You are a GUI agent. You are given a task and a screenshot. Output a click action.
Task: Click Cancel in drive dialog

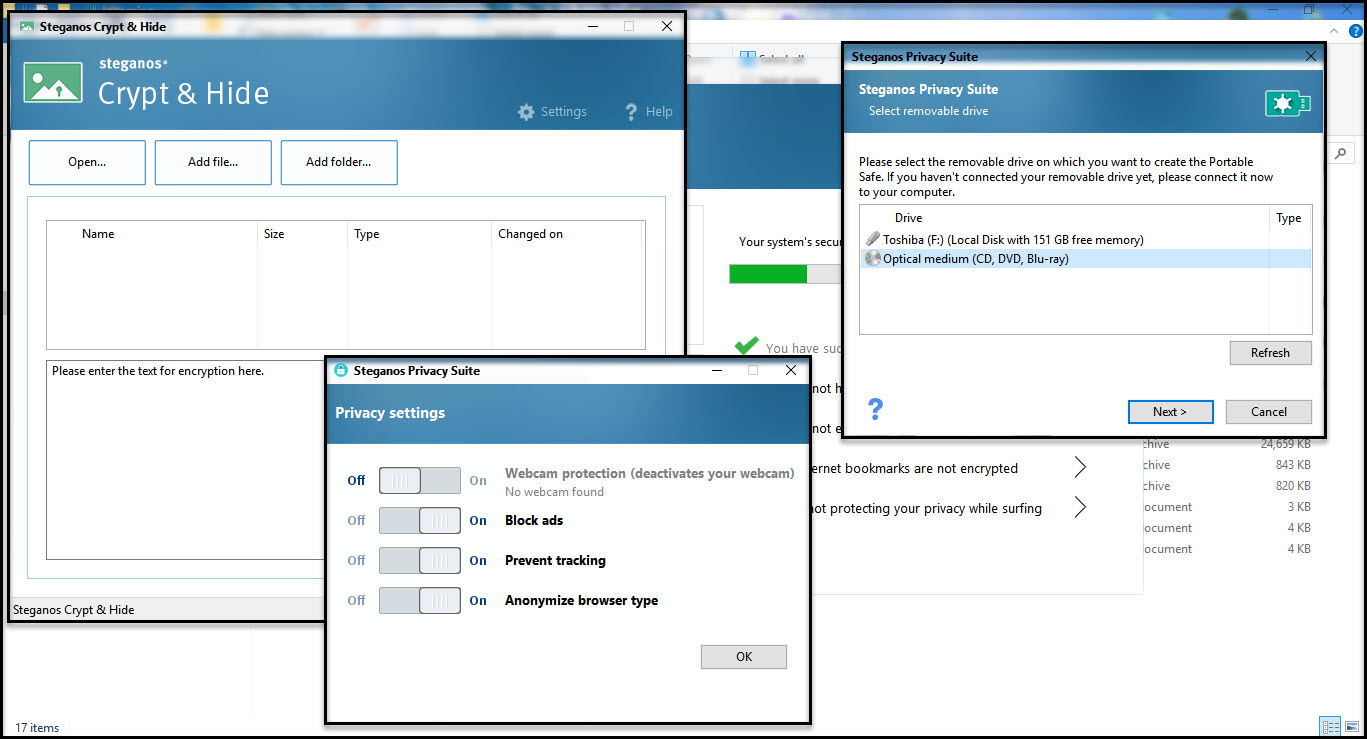[1269, 411]
